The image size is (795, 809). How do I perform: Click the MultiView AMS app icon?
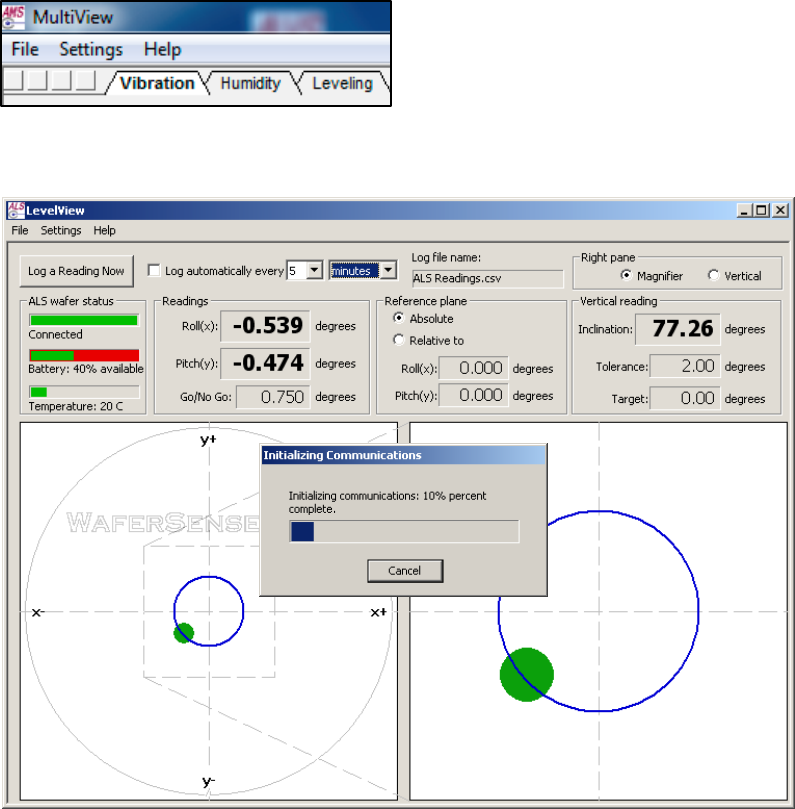click(13, 17)
